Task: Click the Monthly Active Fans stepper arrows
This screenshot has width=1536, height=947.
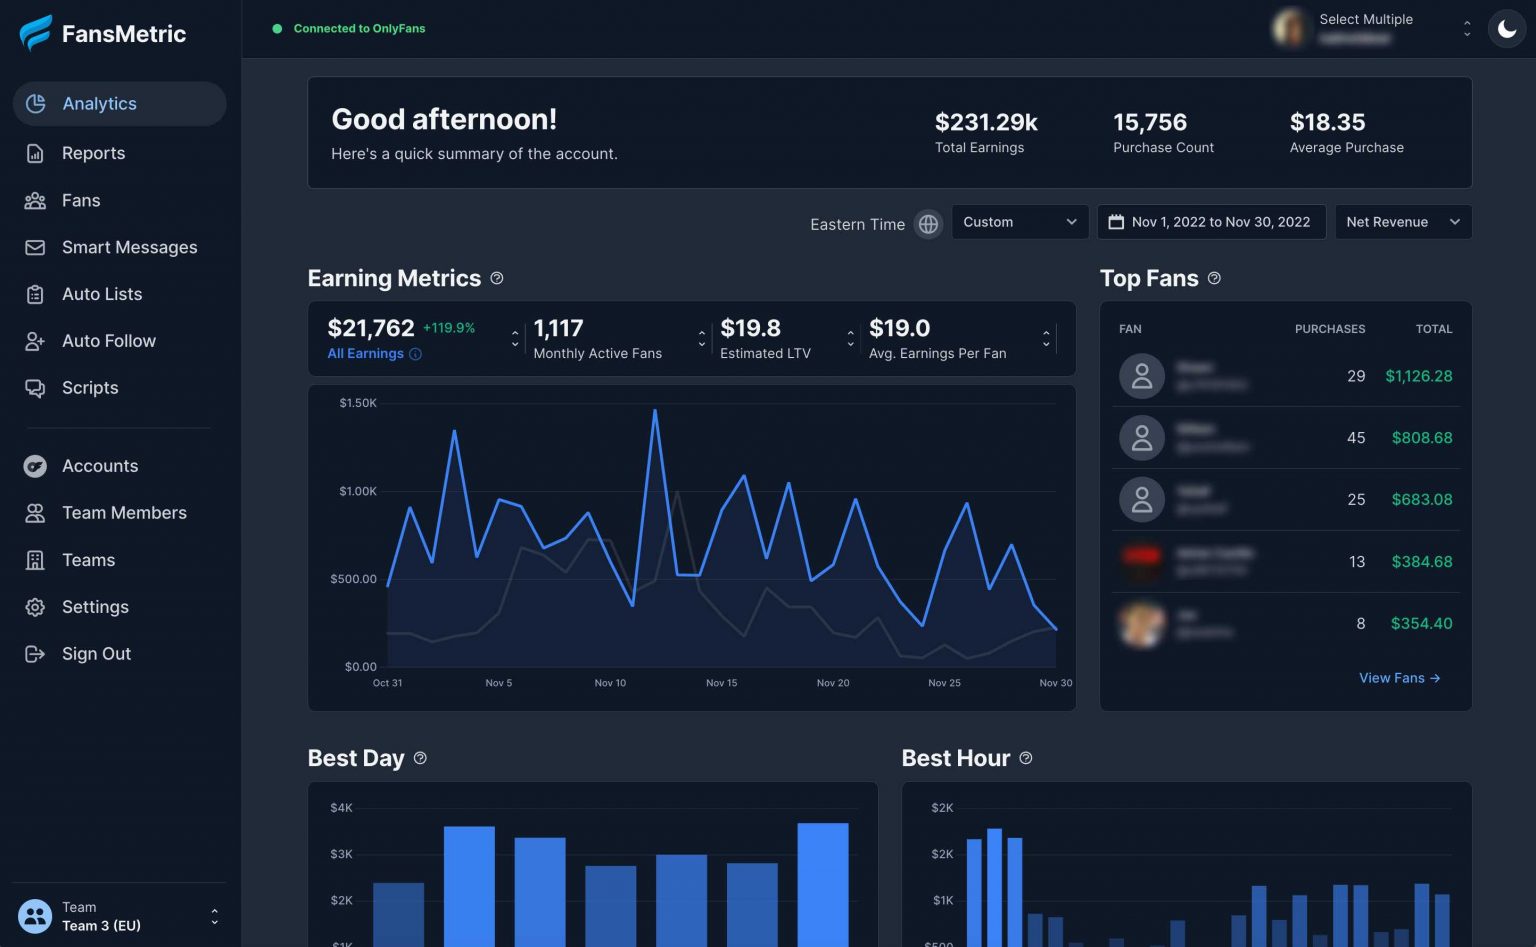Action: tap(702, 338)
